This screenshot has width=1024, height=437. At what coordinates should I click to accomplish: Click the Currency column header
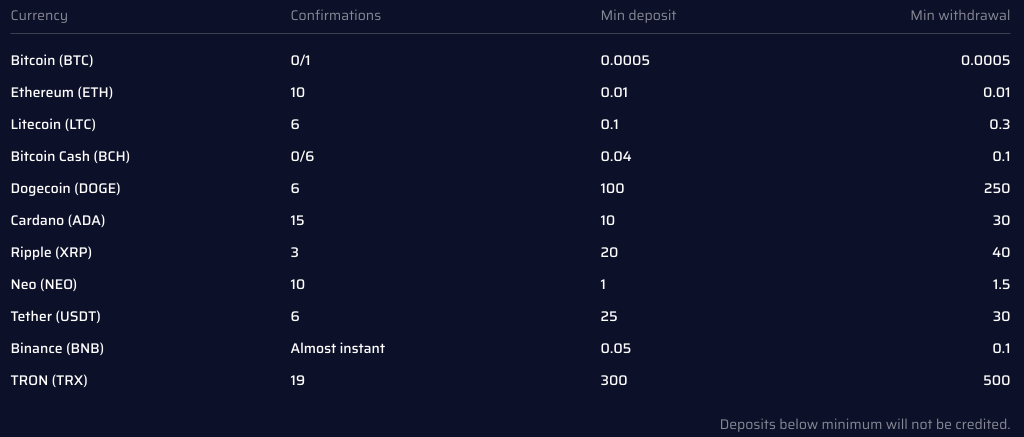pos(39,16)
